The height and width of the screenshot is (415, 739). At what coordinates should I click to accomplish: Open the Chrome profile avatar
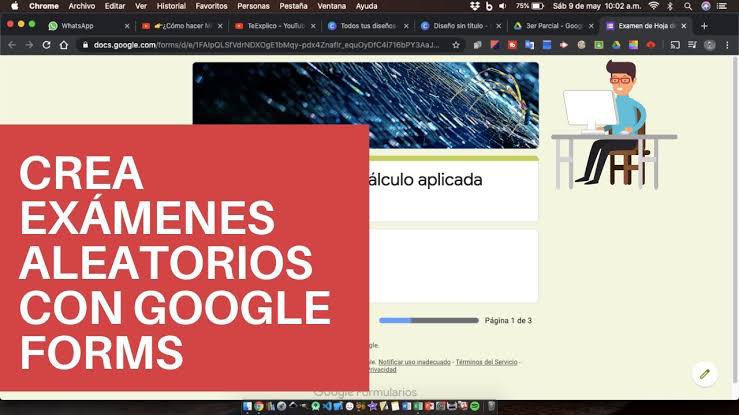click(x=709, y=45)
